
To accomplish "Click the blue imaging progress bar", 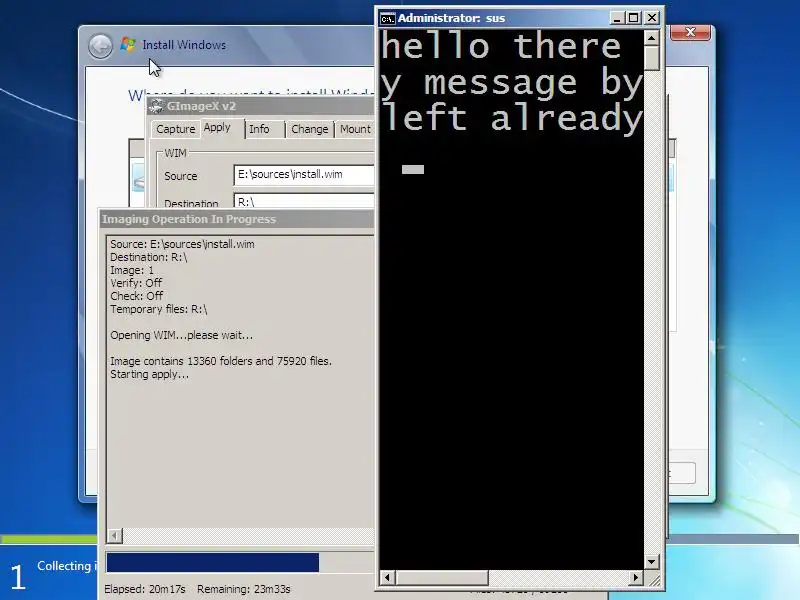I will pyautogui.click(x=213, y=563).
